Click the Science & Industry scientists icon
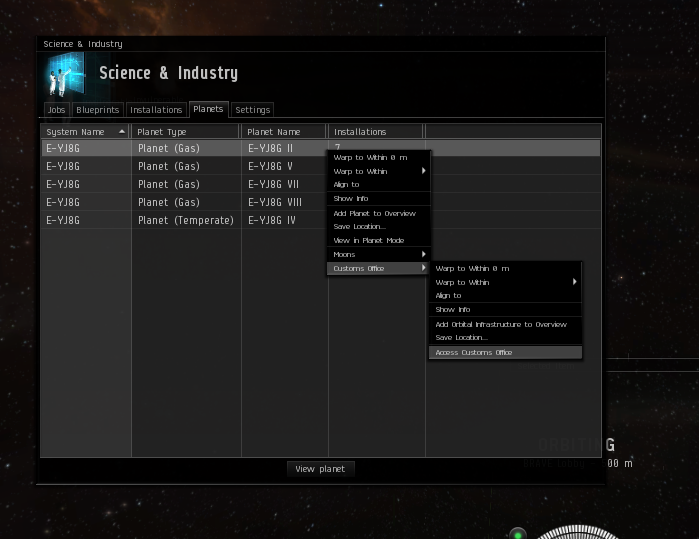The image size is (699, 539). coord(66,74)
